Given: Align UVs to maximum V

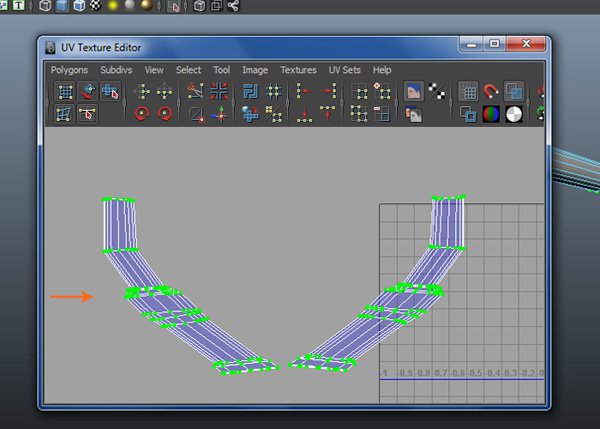Looking at the screenshot, I should pyautogui.click(x=328, y=114).
